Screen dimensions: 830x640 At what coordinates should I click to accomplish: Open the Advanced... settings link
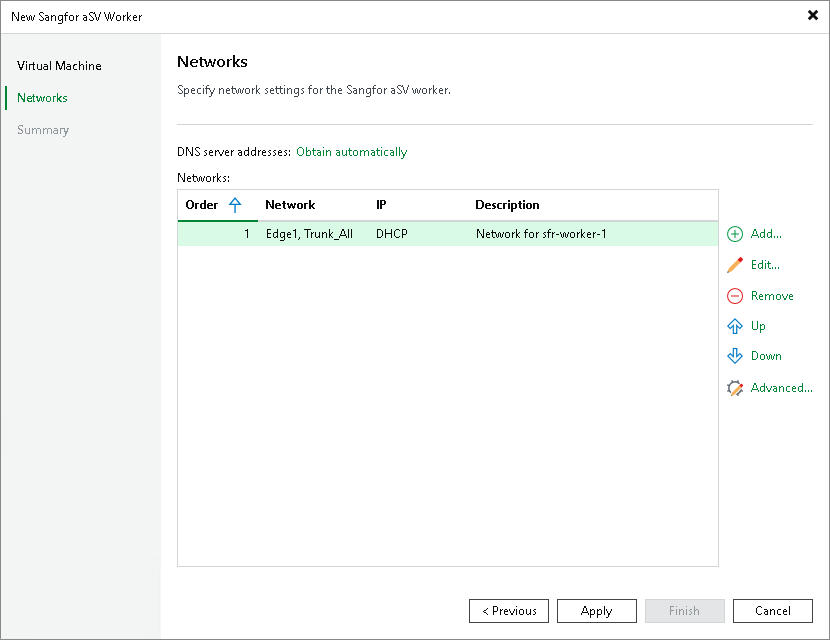pos(781,388)
